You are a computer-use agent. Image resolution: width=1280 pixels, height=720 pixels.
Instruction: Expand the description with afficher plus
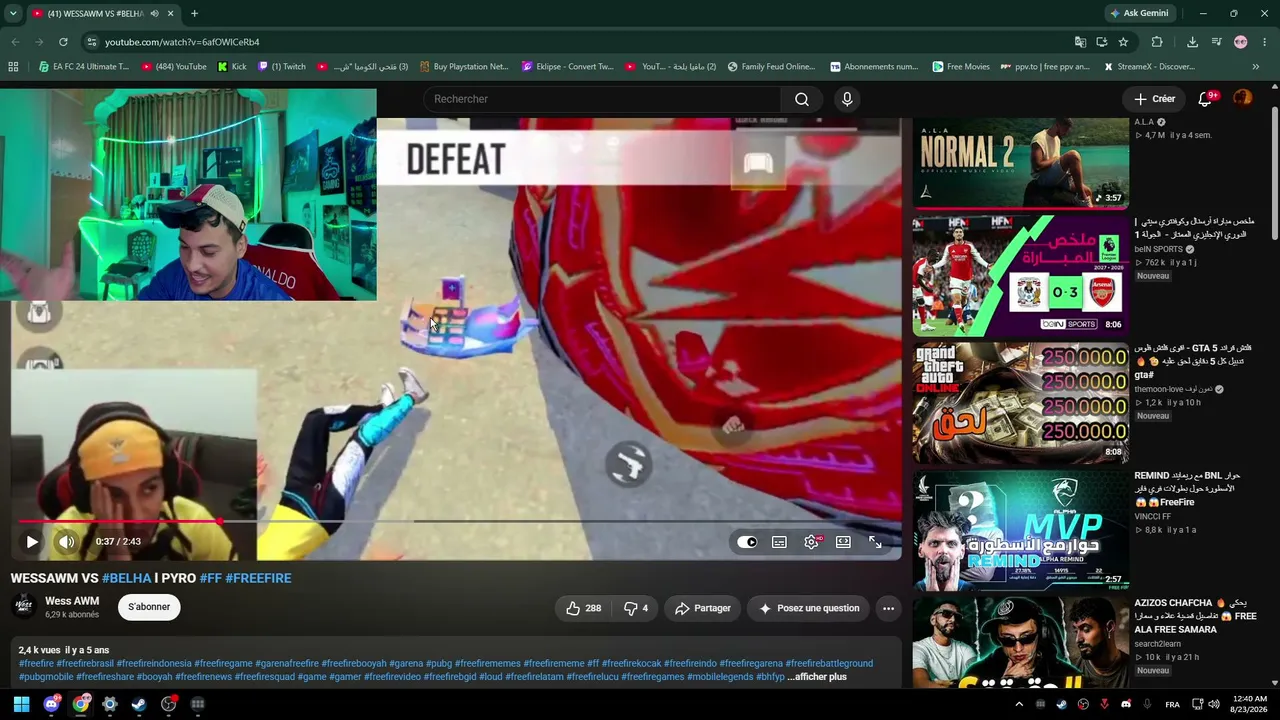click(817, 677)
